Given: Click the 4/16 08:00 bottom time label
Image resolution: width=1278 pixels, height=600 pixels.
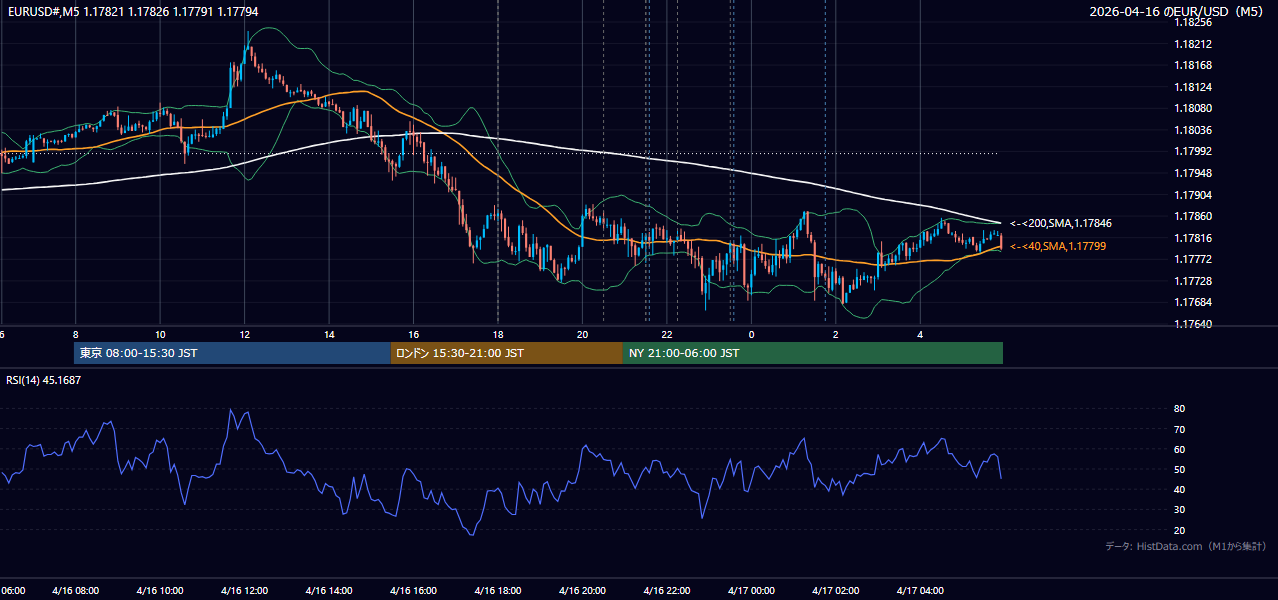Looking at the screenshot, I should 75,591.
